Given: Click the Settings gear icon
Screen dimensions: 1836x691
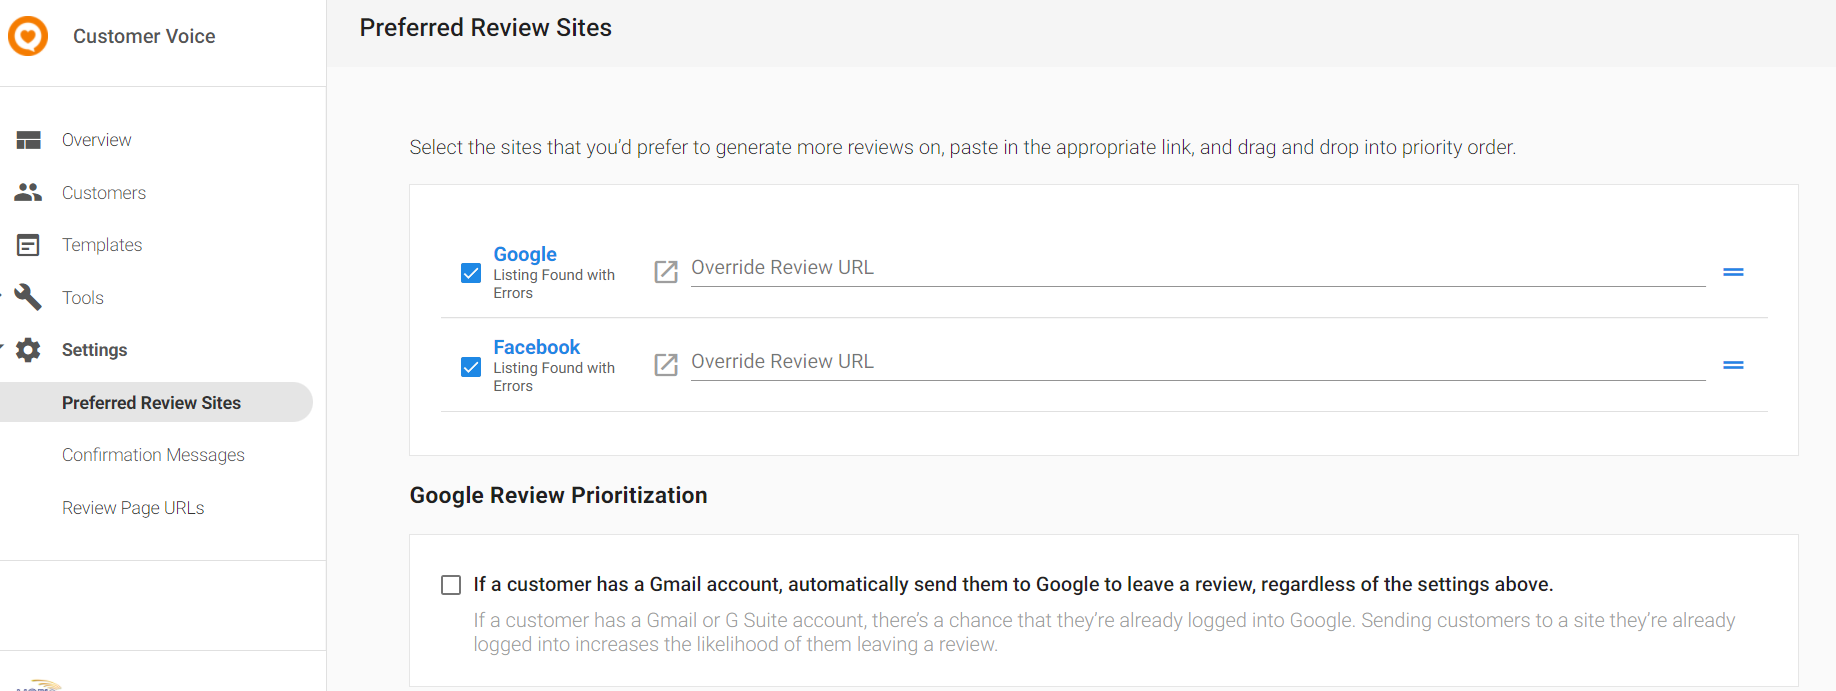Looking at the screenshot, I should click(x=28, y=350).
